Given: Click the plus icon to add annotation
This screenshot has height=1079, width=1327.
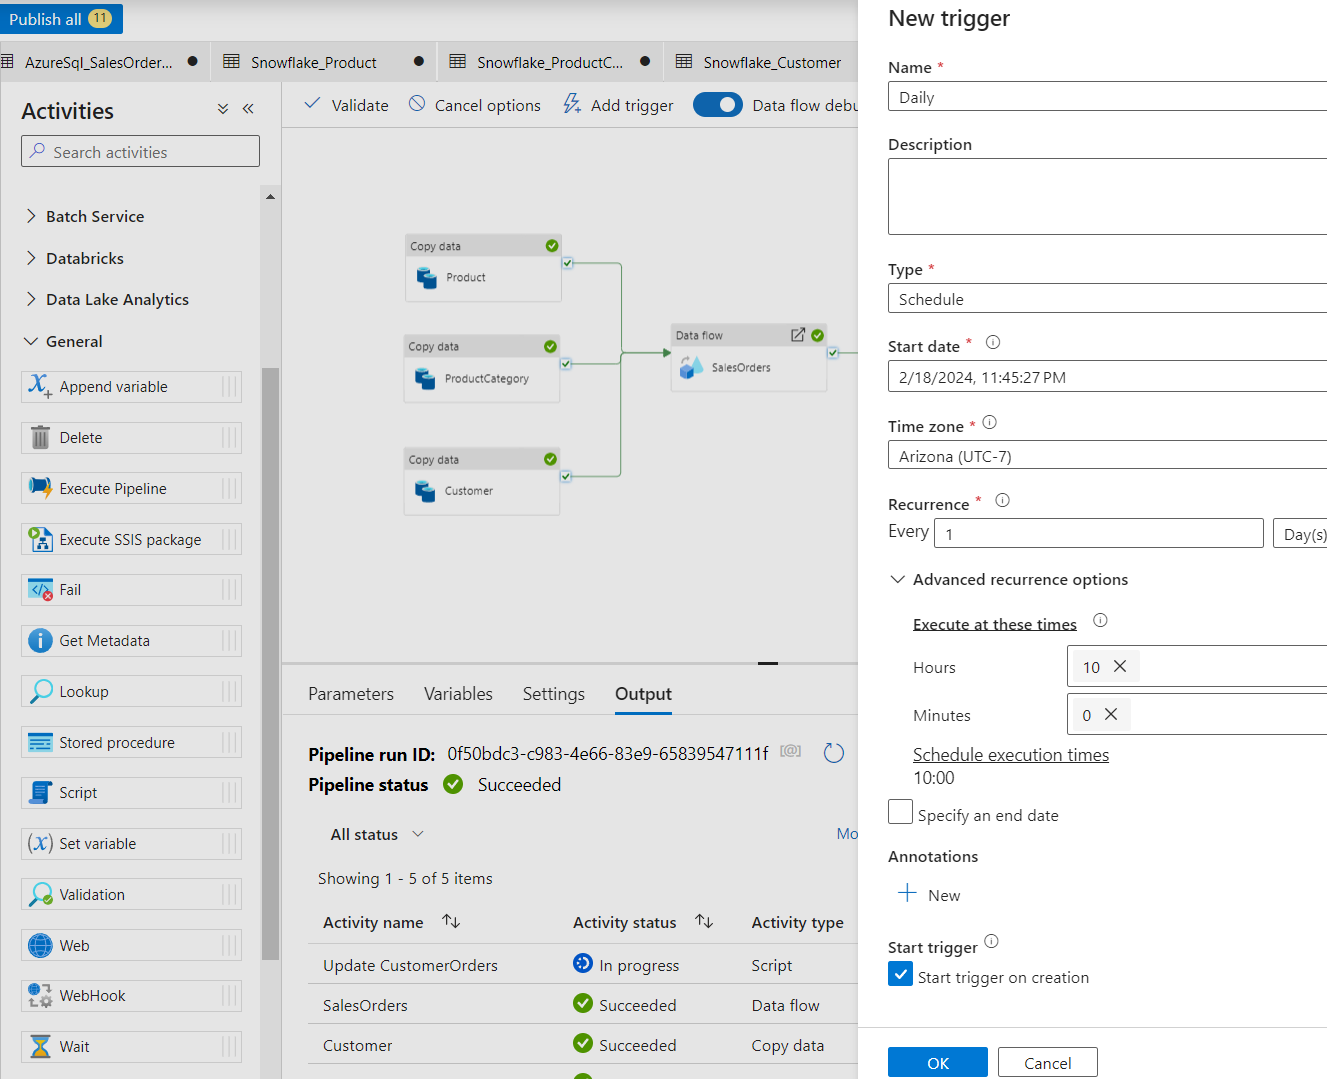Looking at the screenshot, I should pos(907,893).
